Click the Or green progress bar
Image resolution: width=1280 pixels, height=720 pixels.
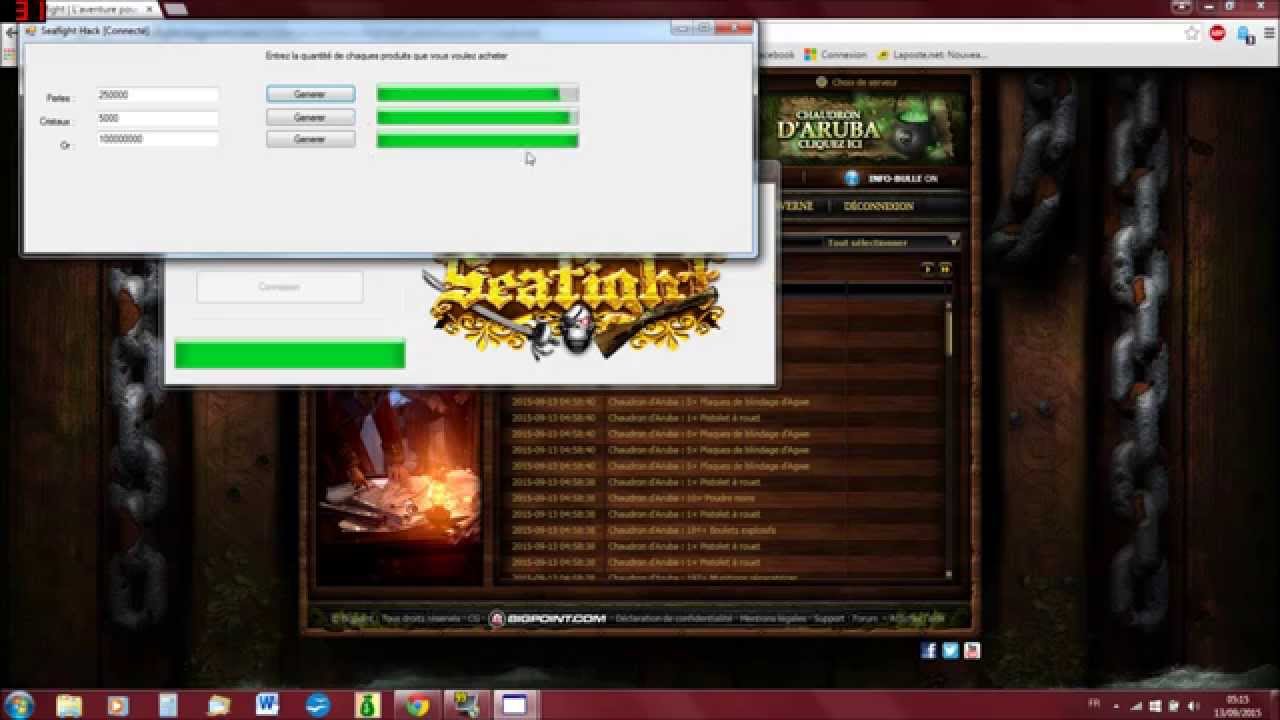(x=477, y=140)
